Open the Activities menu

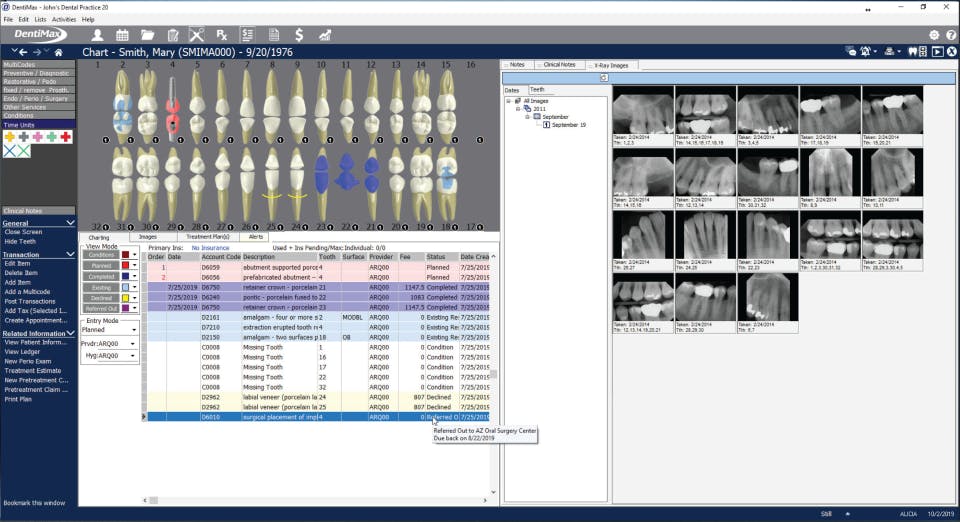[64, 19]
